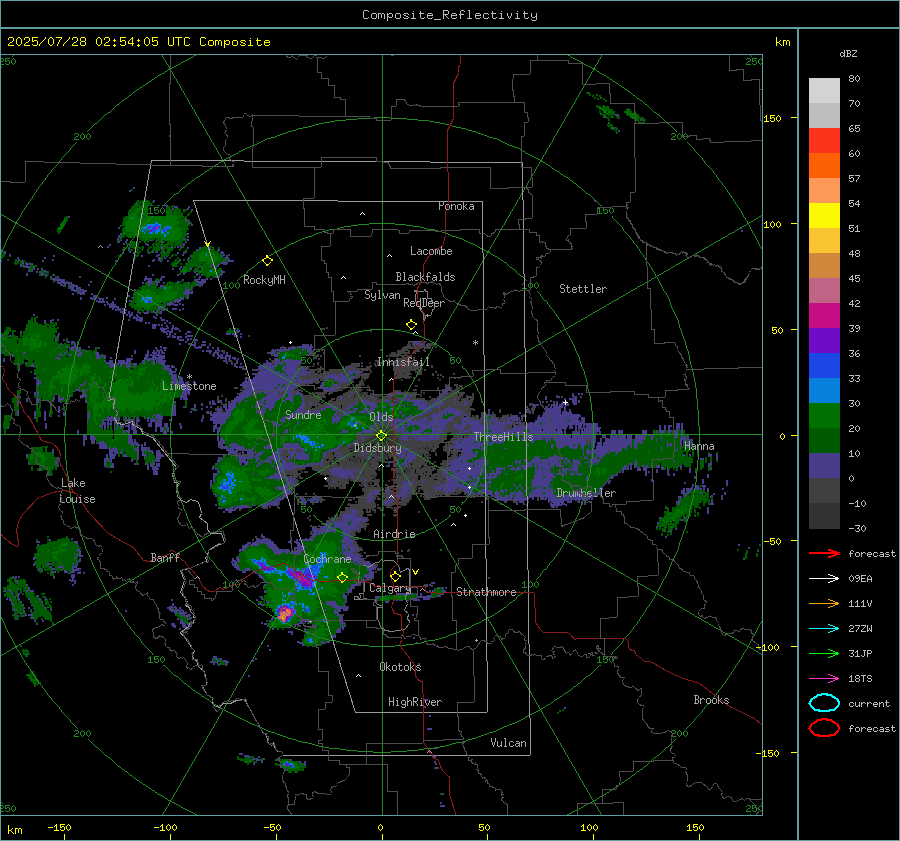This screenshot has height=841, width=900.
Task: Click the ThreeHills label
Action: [503, 437]
